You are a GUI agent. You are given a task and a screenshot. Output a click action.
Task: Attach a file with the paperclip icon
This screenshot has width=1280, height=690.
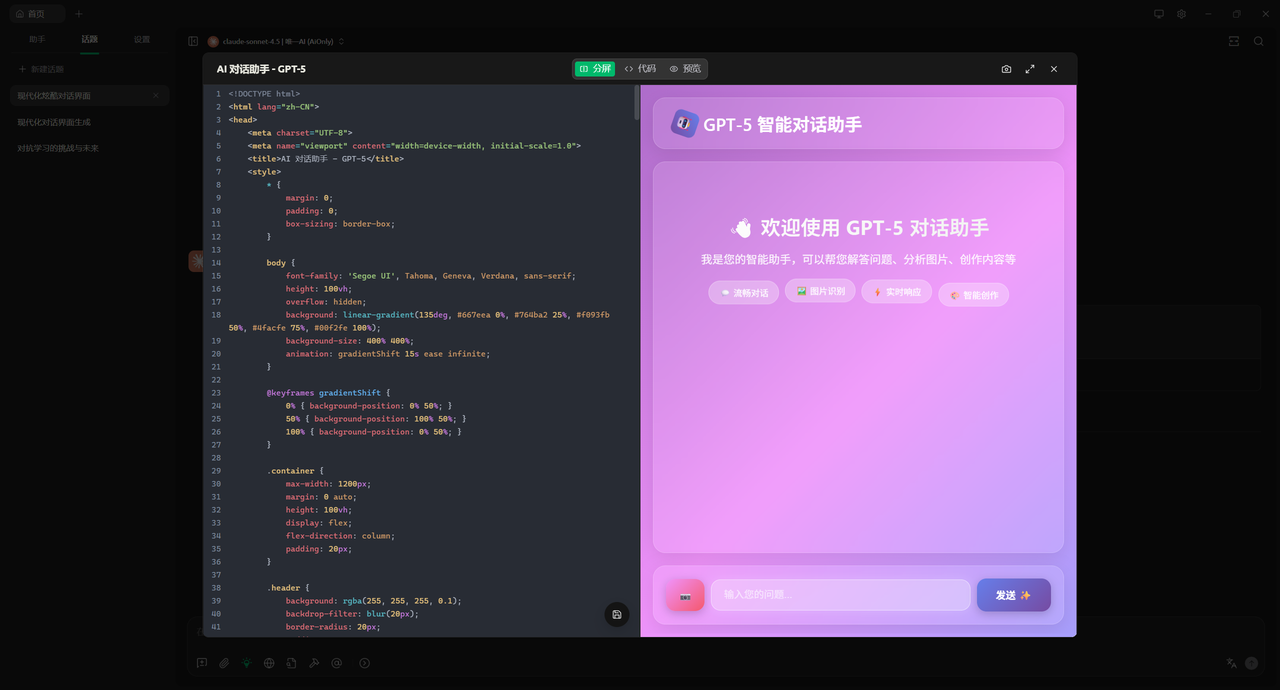[x=224, y=663]
